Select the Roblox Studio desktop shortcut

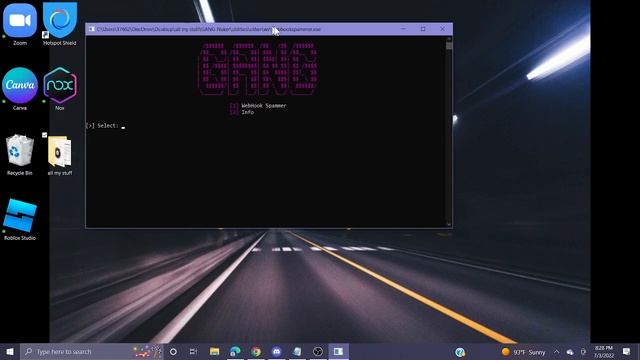click(20, 220)
